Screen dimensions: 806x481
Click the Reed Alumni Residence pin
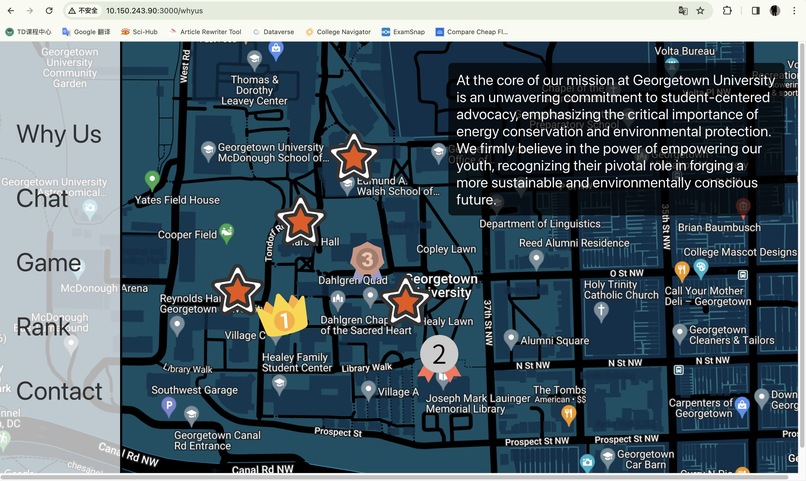(x=536, y=260)
